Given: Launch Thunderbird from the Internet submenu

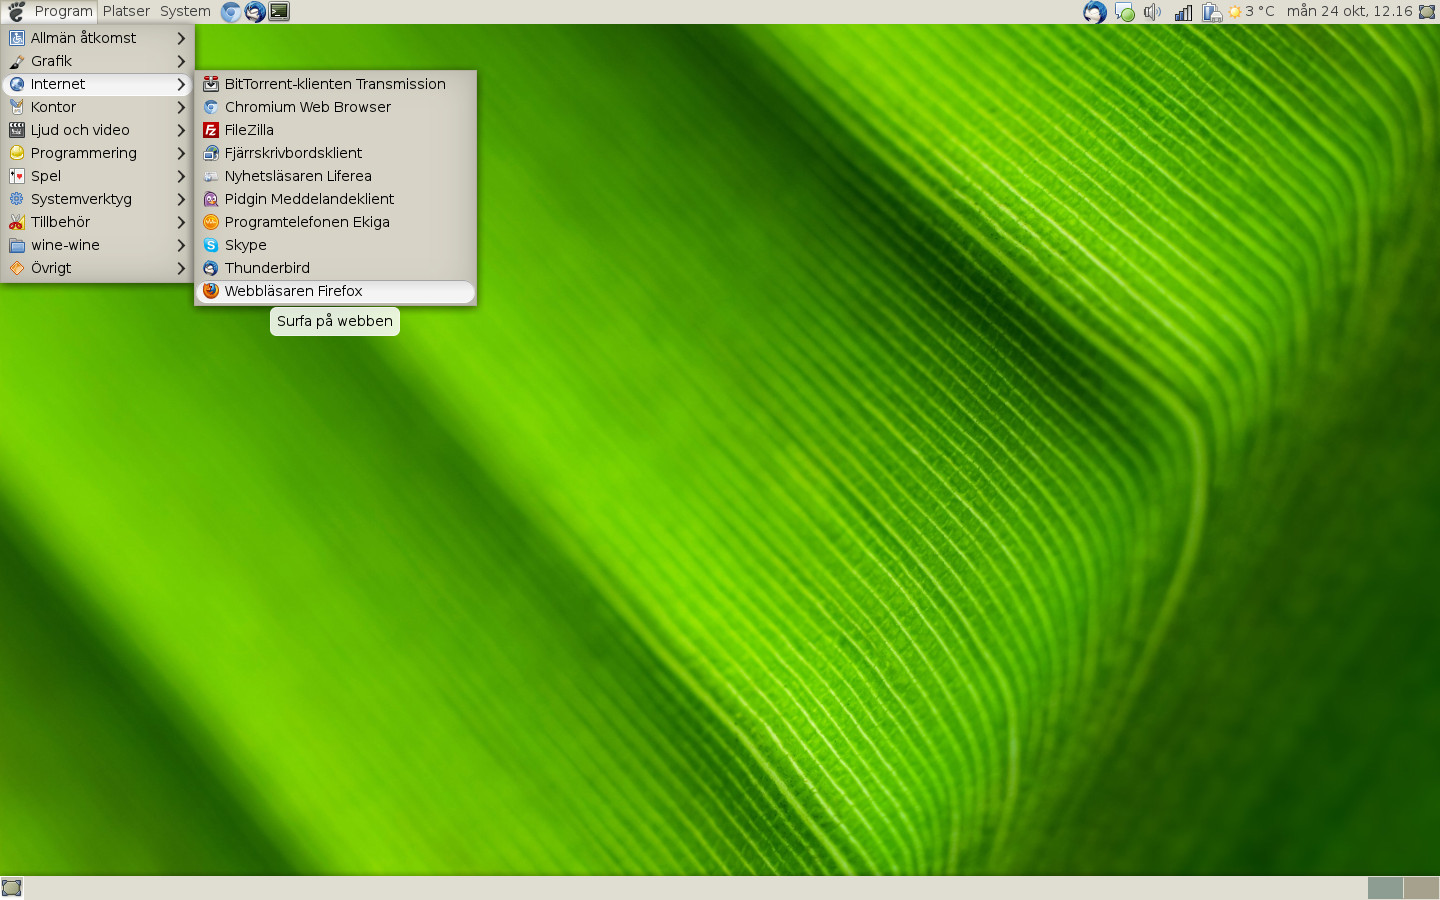Looking at the screenshot, I should pos(335,268).
